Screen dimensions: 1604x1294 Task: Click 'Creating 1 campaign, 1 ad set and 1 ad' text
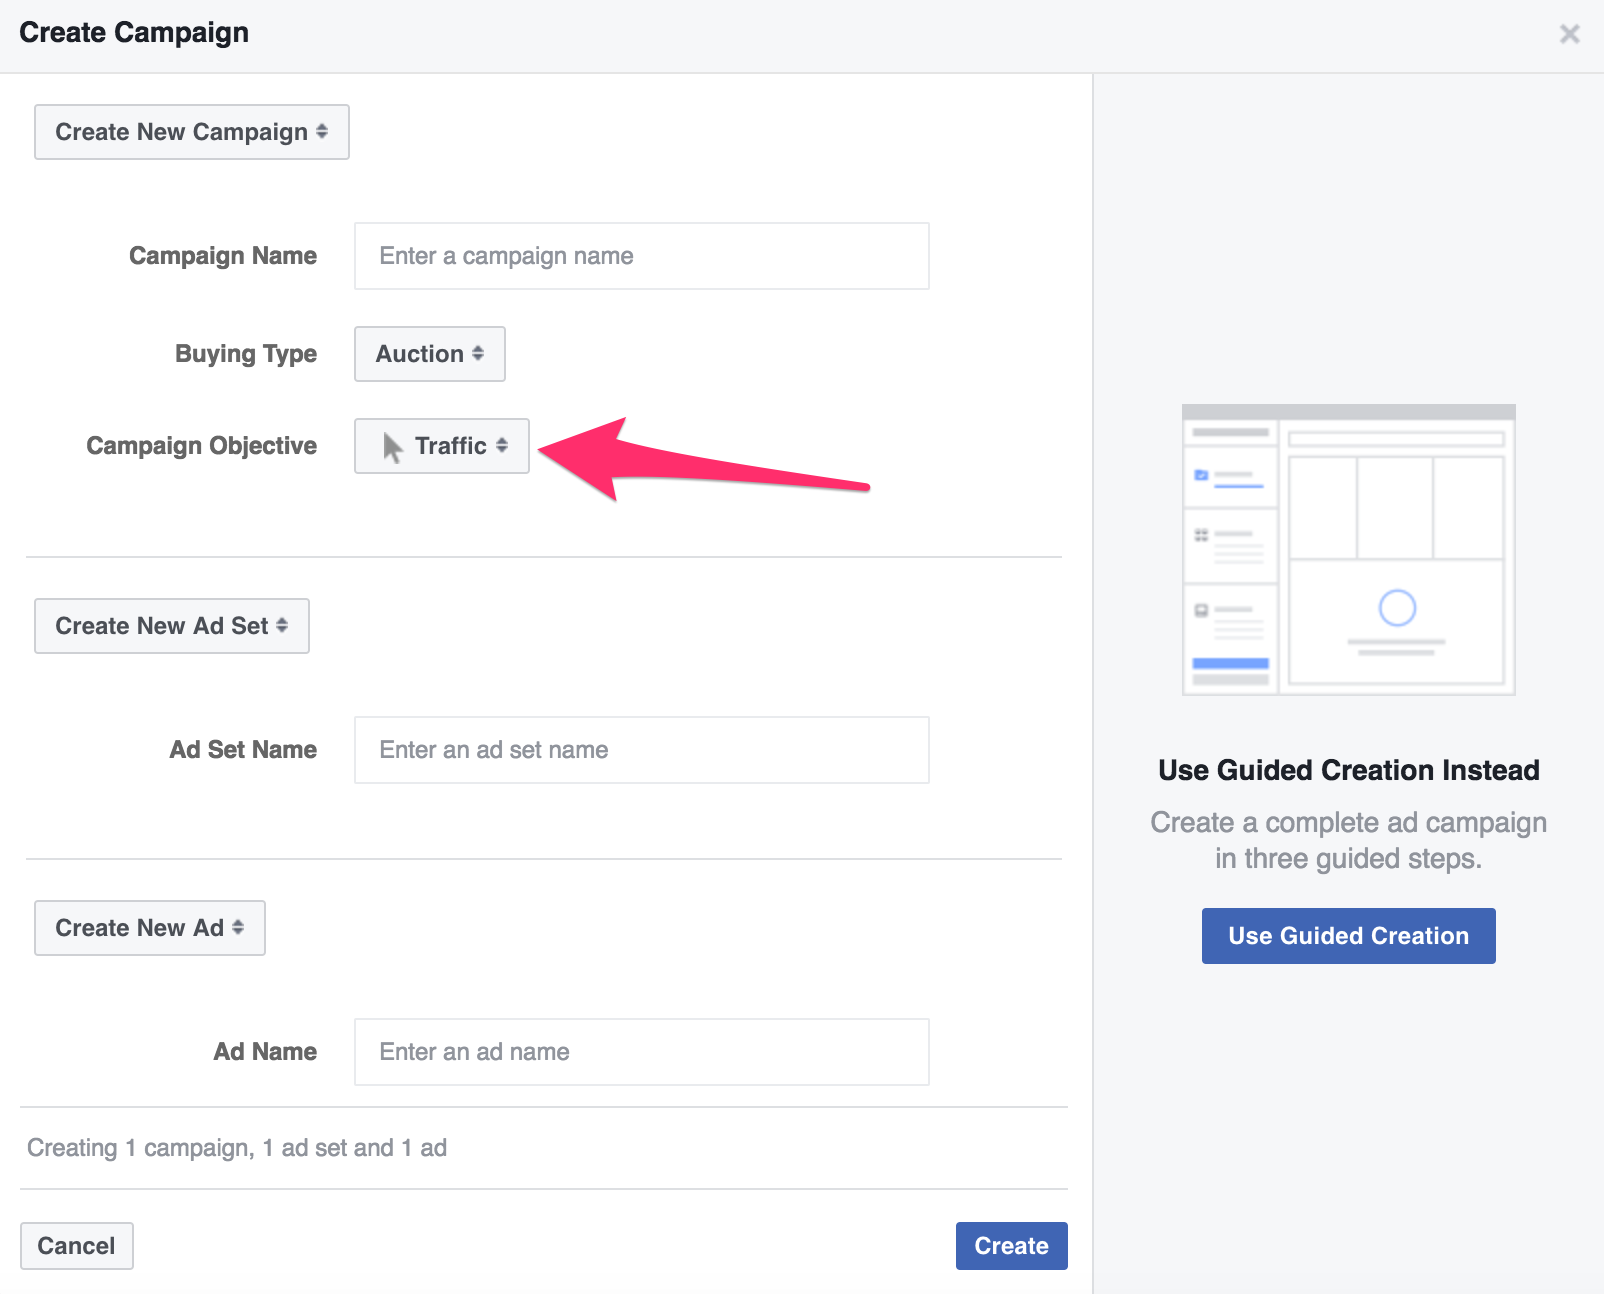tap(237, 1148)
